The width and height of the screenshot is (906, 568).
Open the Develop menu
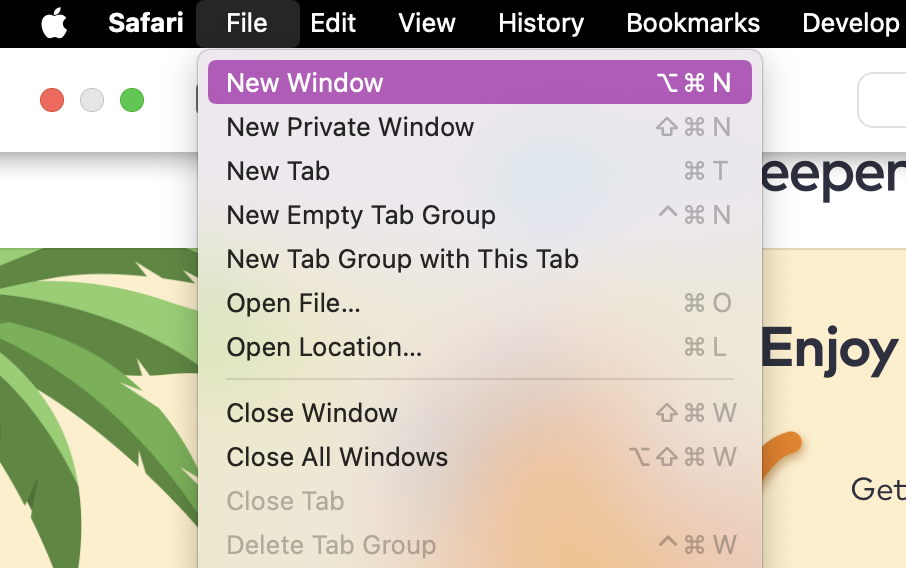851,23
